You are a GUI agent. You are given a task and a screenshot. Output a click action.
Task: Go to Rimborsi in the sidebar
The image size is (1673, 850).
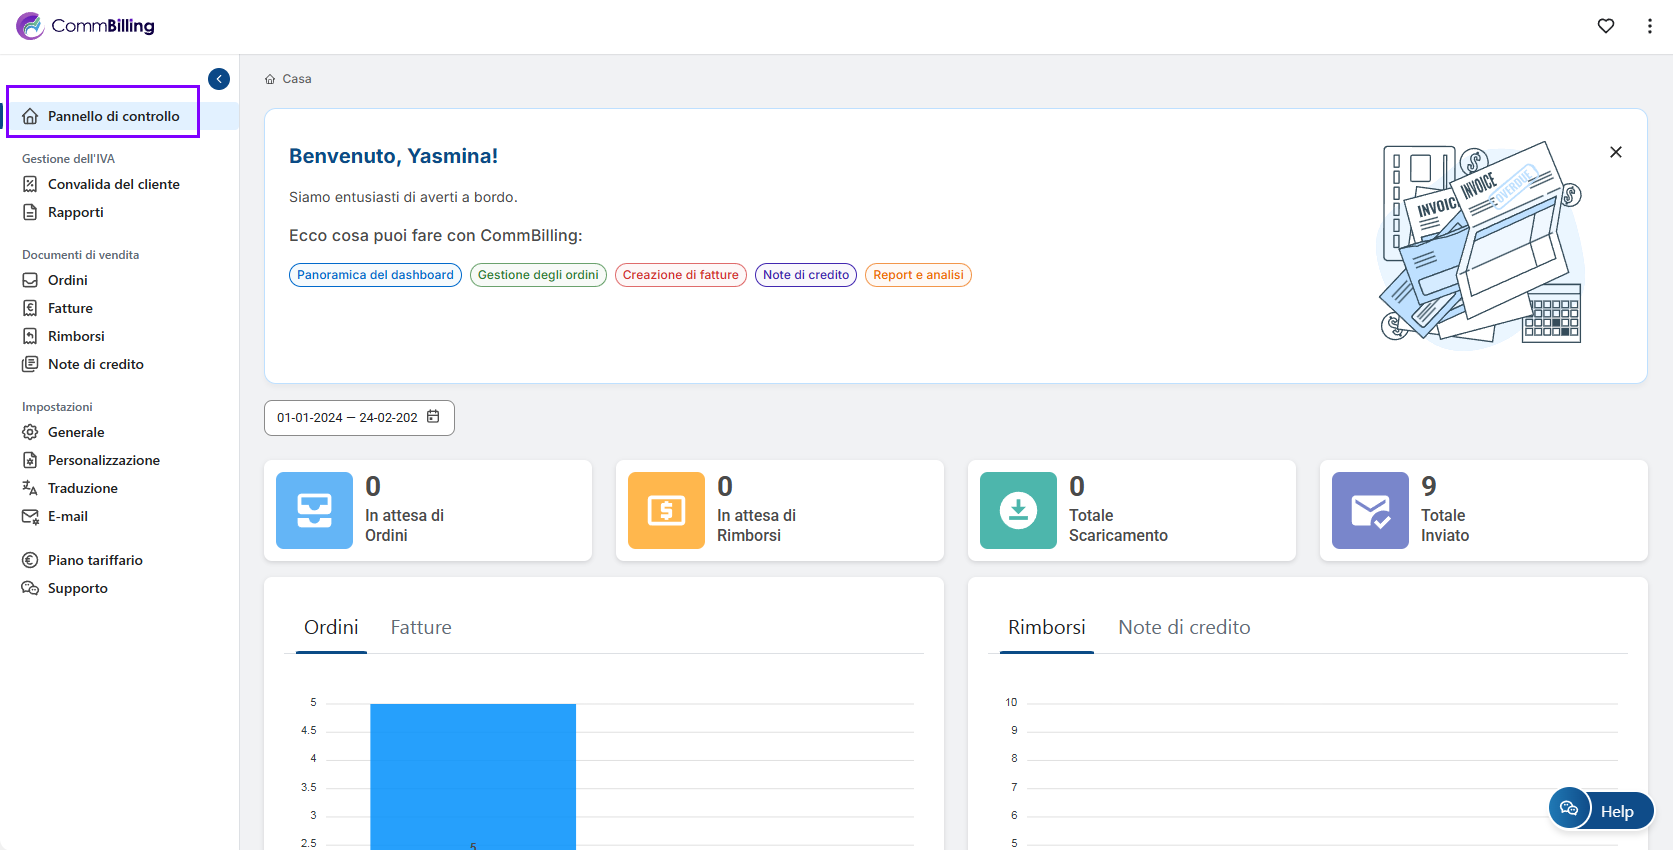point(76,336)
